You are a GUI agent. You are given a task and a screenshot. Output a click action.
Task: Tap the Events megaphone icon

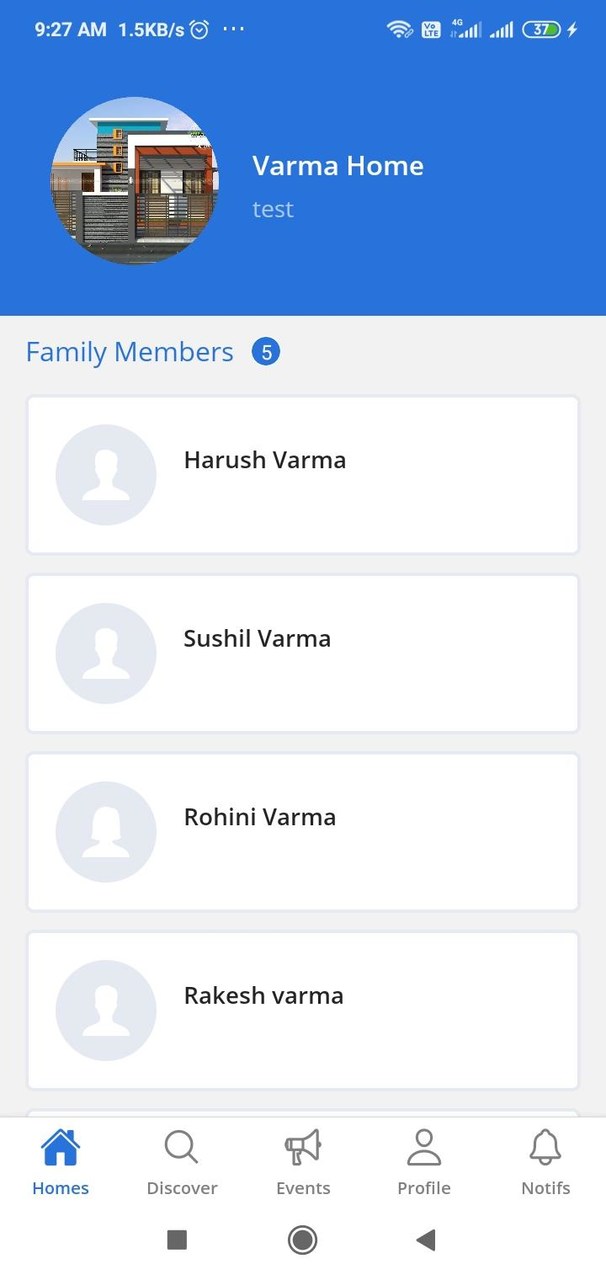302,1148
